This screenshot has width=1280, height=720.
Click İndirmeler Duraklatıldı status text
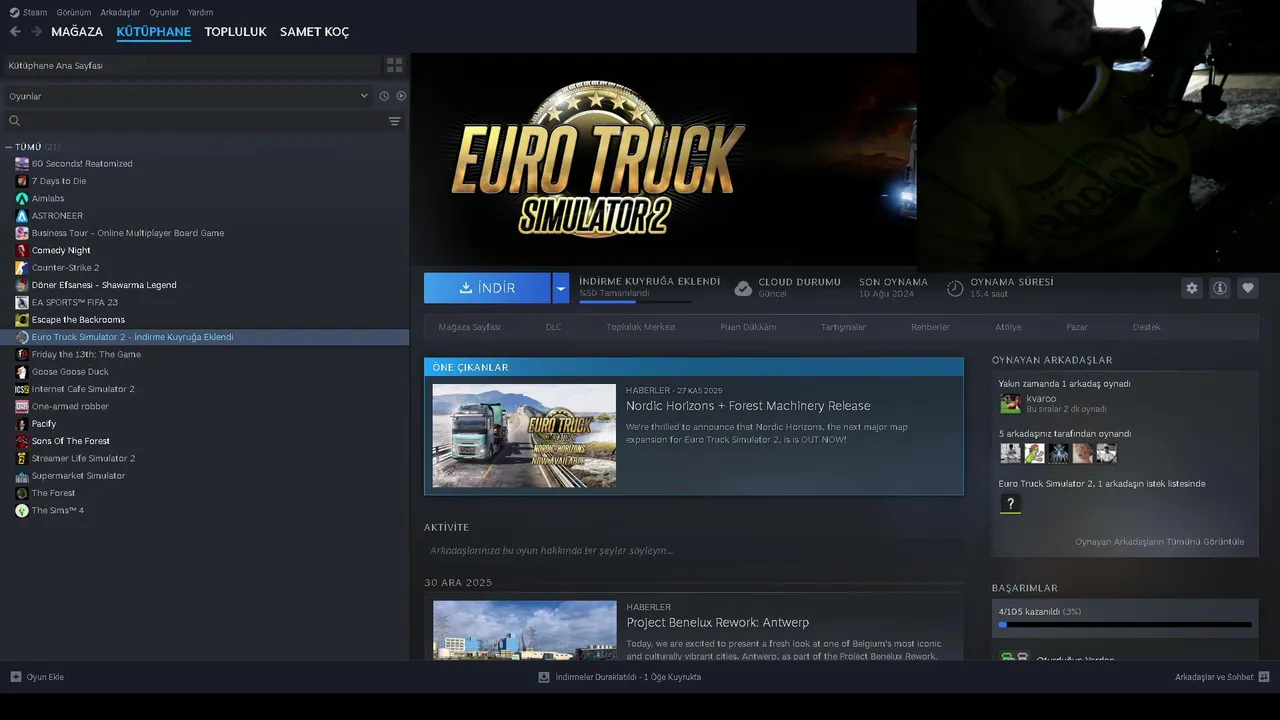[x=628, y=677]
